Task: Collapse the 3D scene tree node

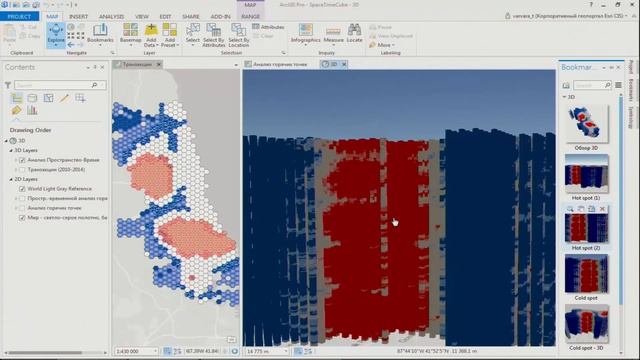Action: 6,140
